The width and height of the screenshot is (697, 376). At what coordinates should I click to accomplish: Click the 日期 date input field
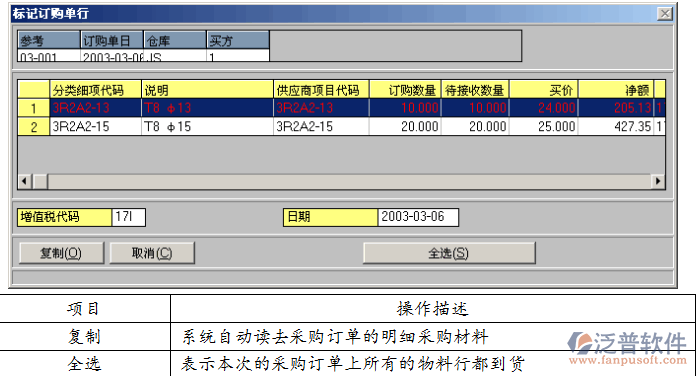click(x=418, y=217)
